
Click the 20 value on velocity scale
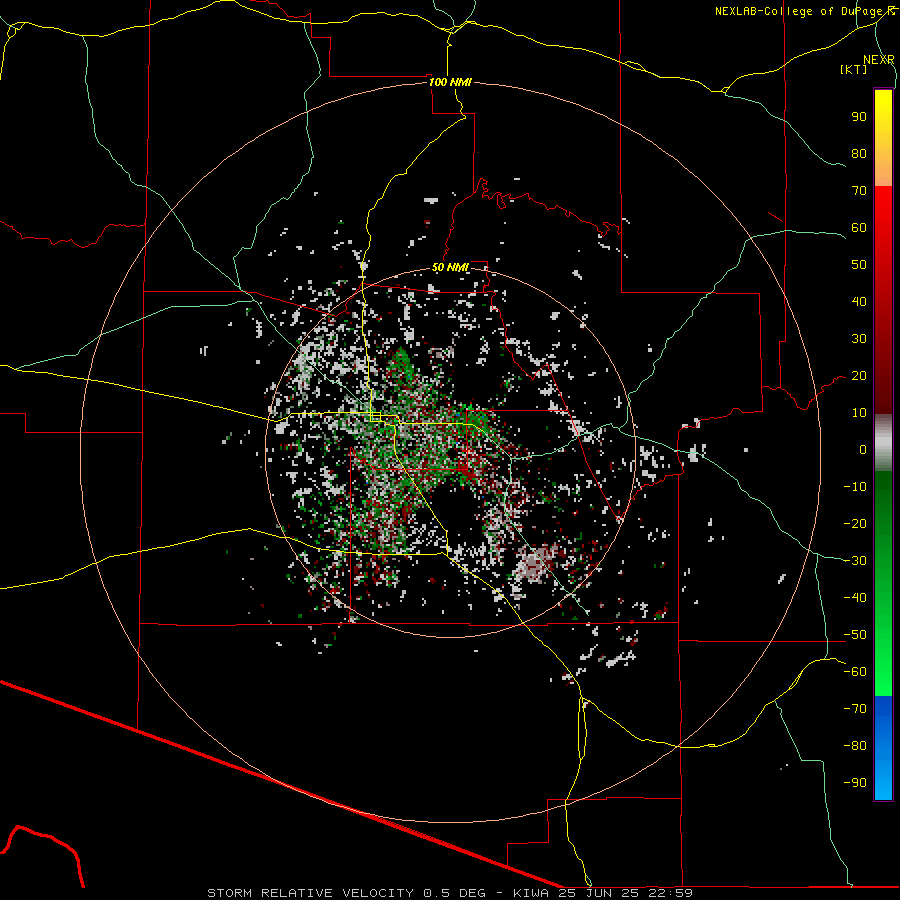(x=859, y=376)
